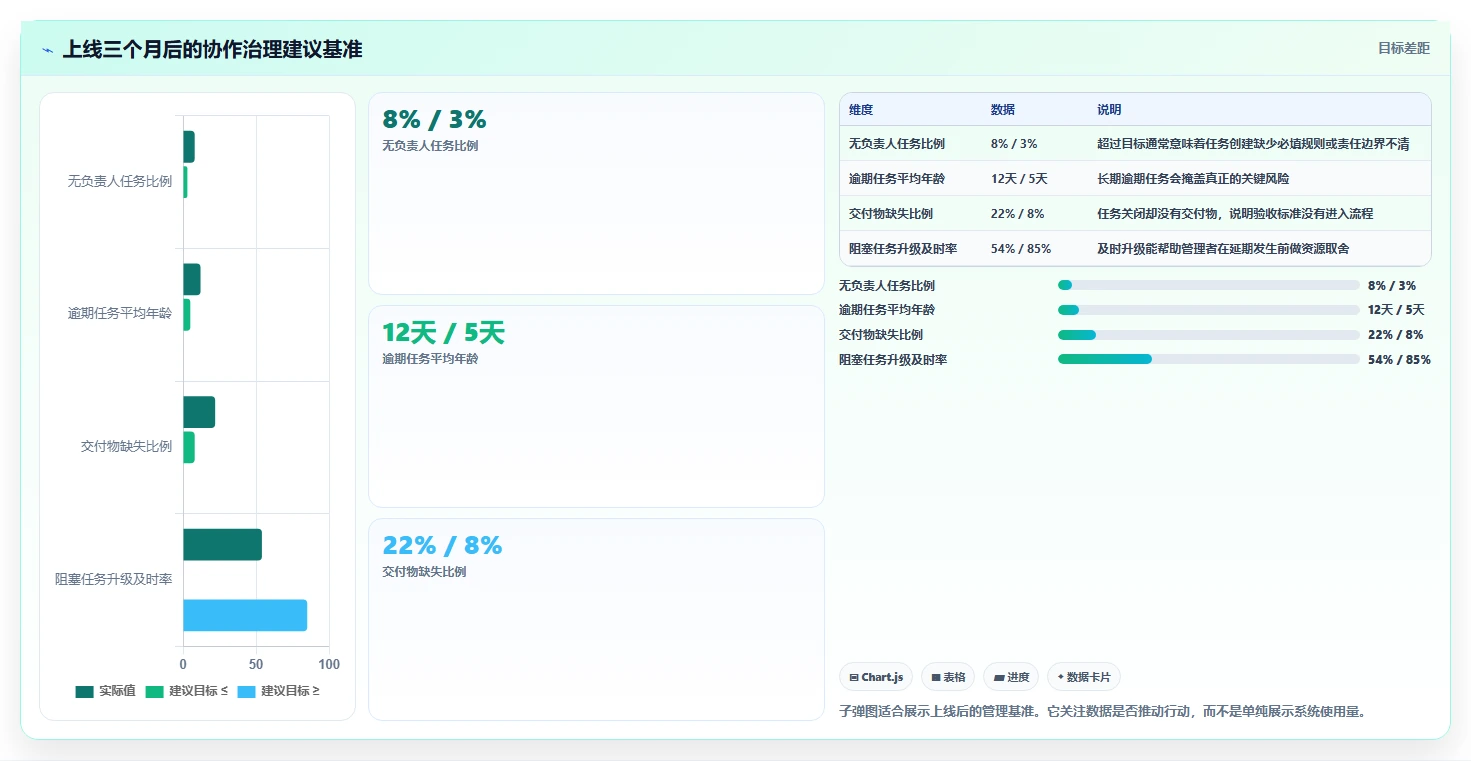Click chart axis label 交付物缺失比例
Image resolution: width=1471 pixels, height=761 pixels.
click(127, 447)
